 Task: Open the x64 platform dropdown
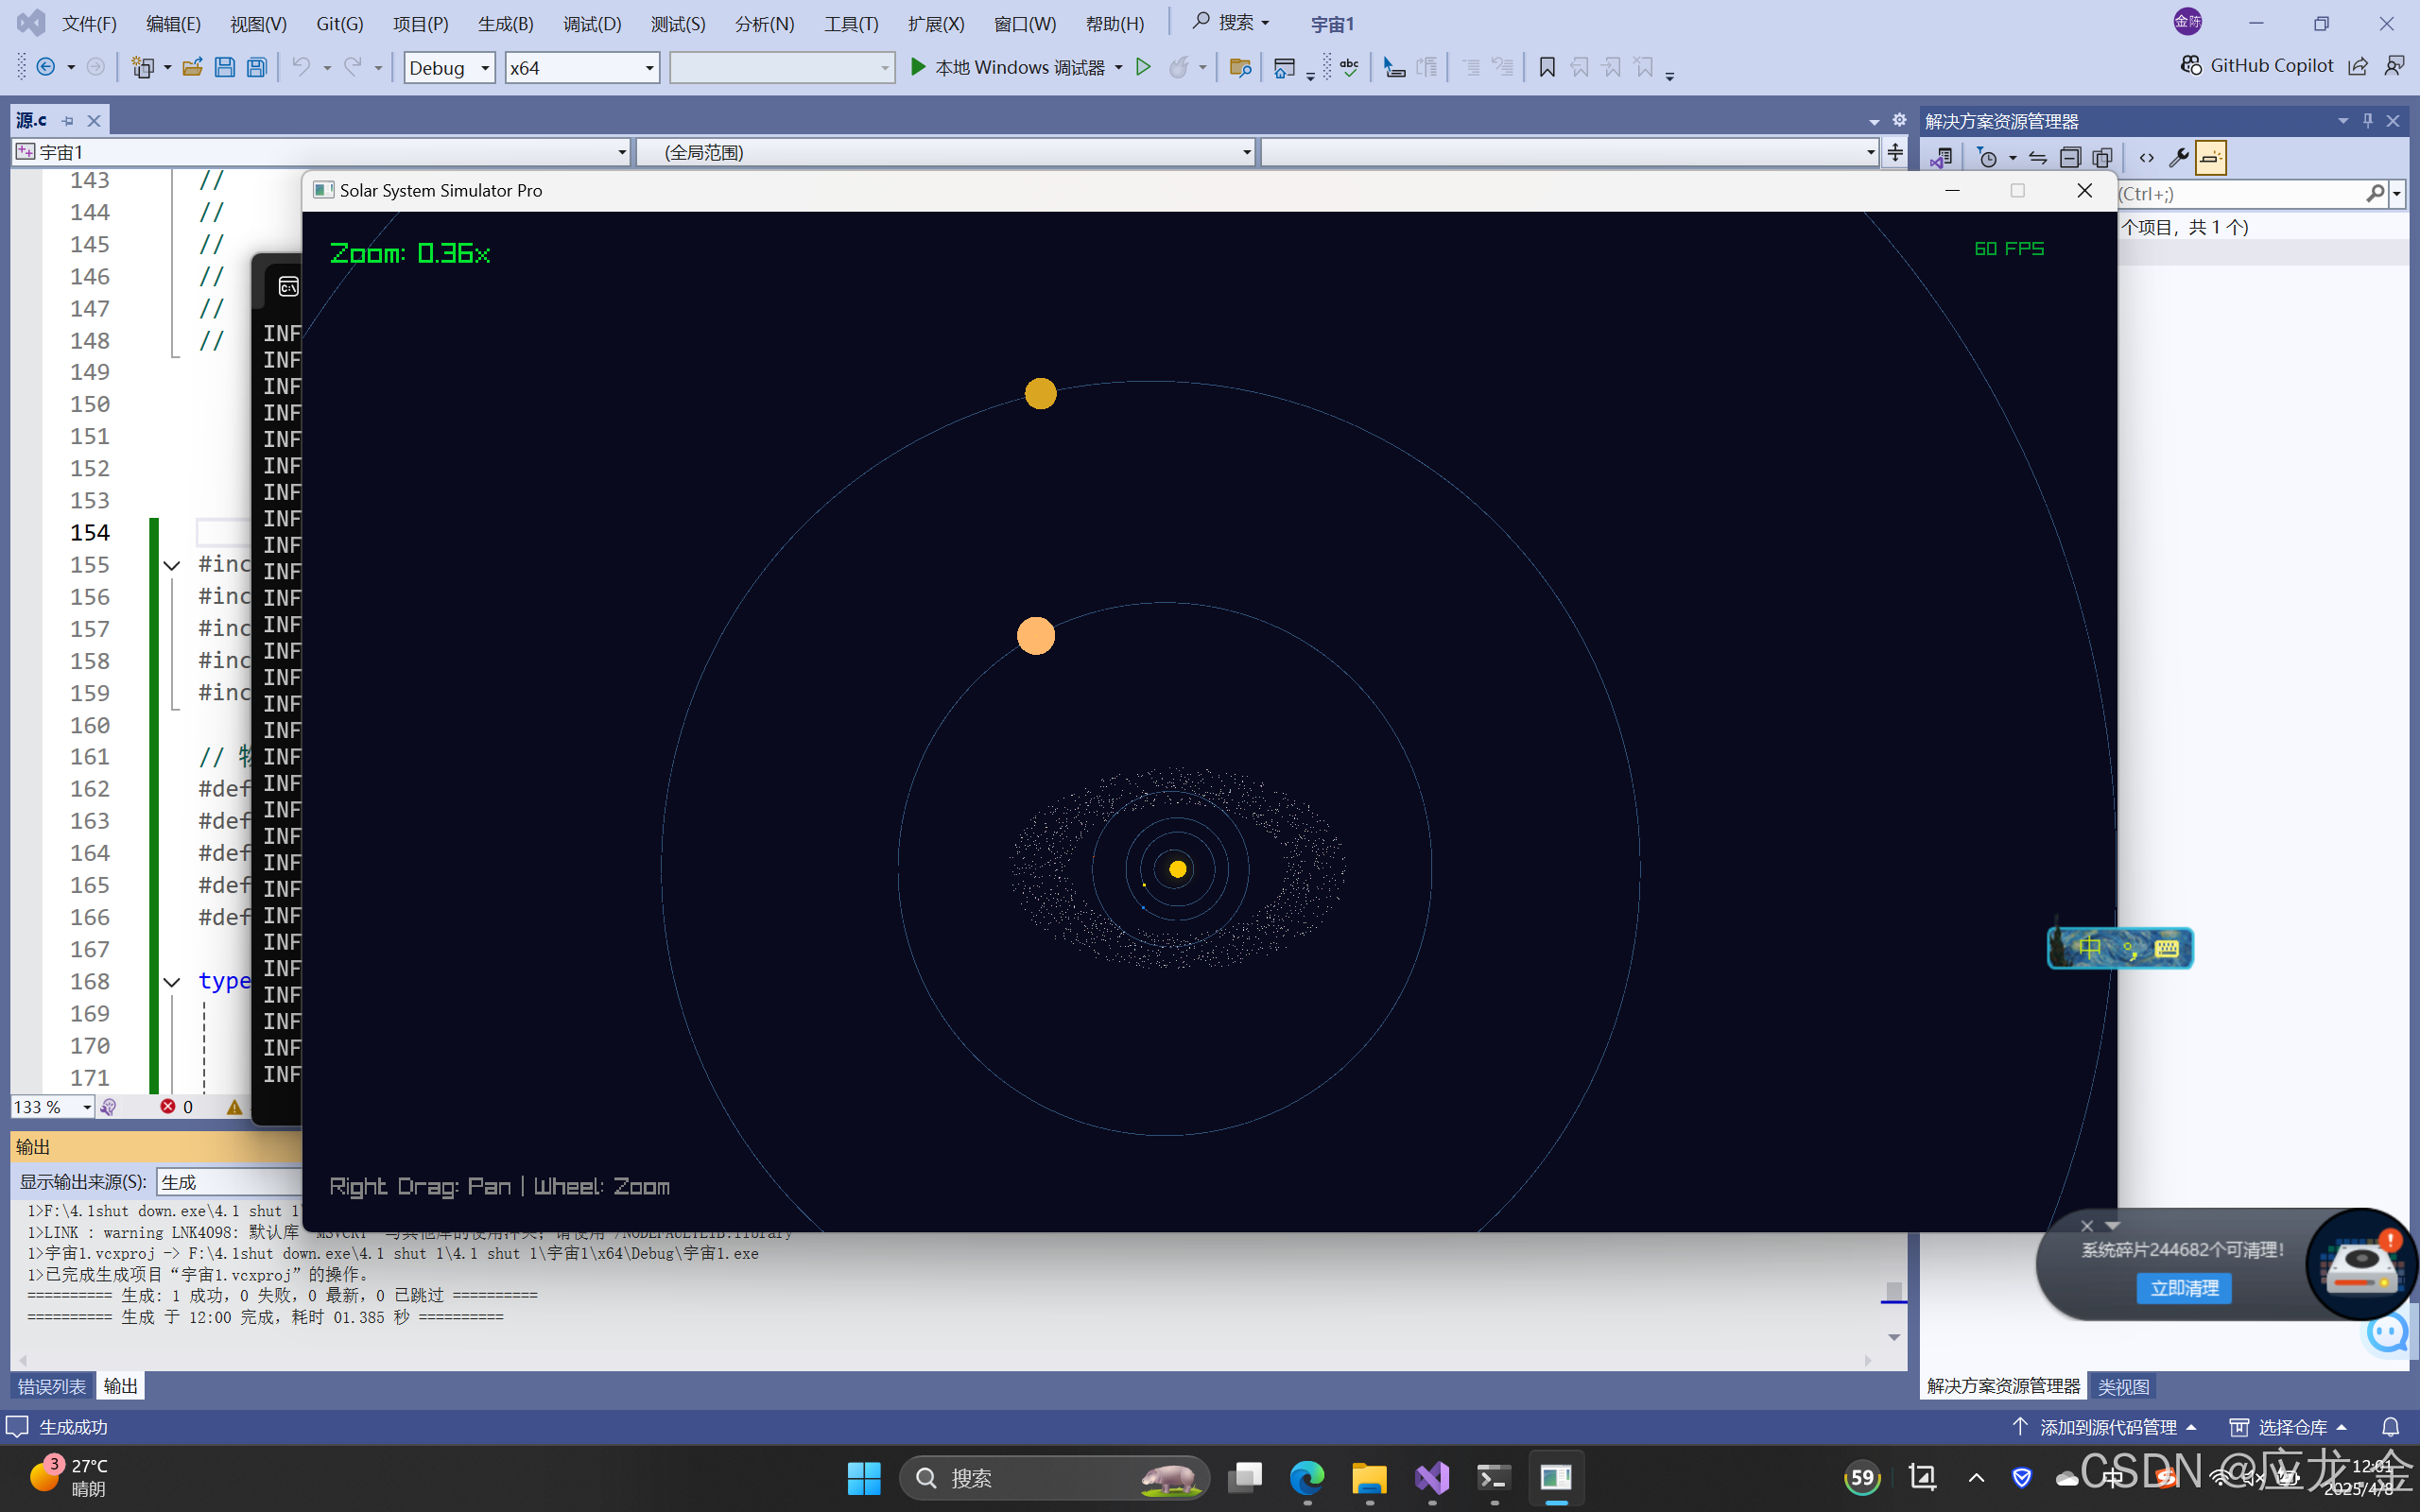coord(581,67)
